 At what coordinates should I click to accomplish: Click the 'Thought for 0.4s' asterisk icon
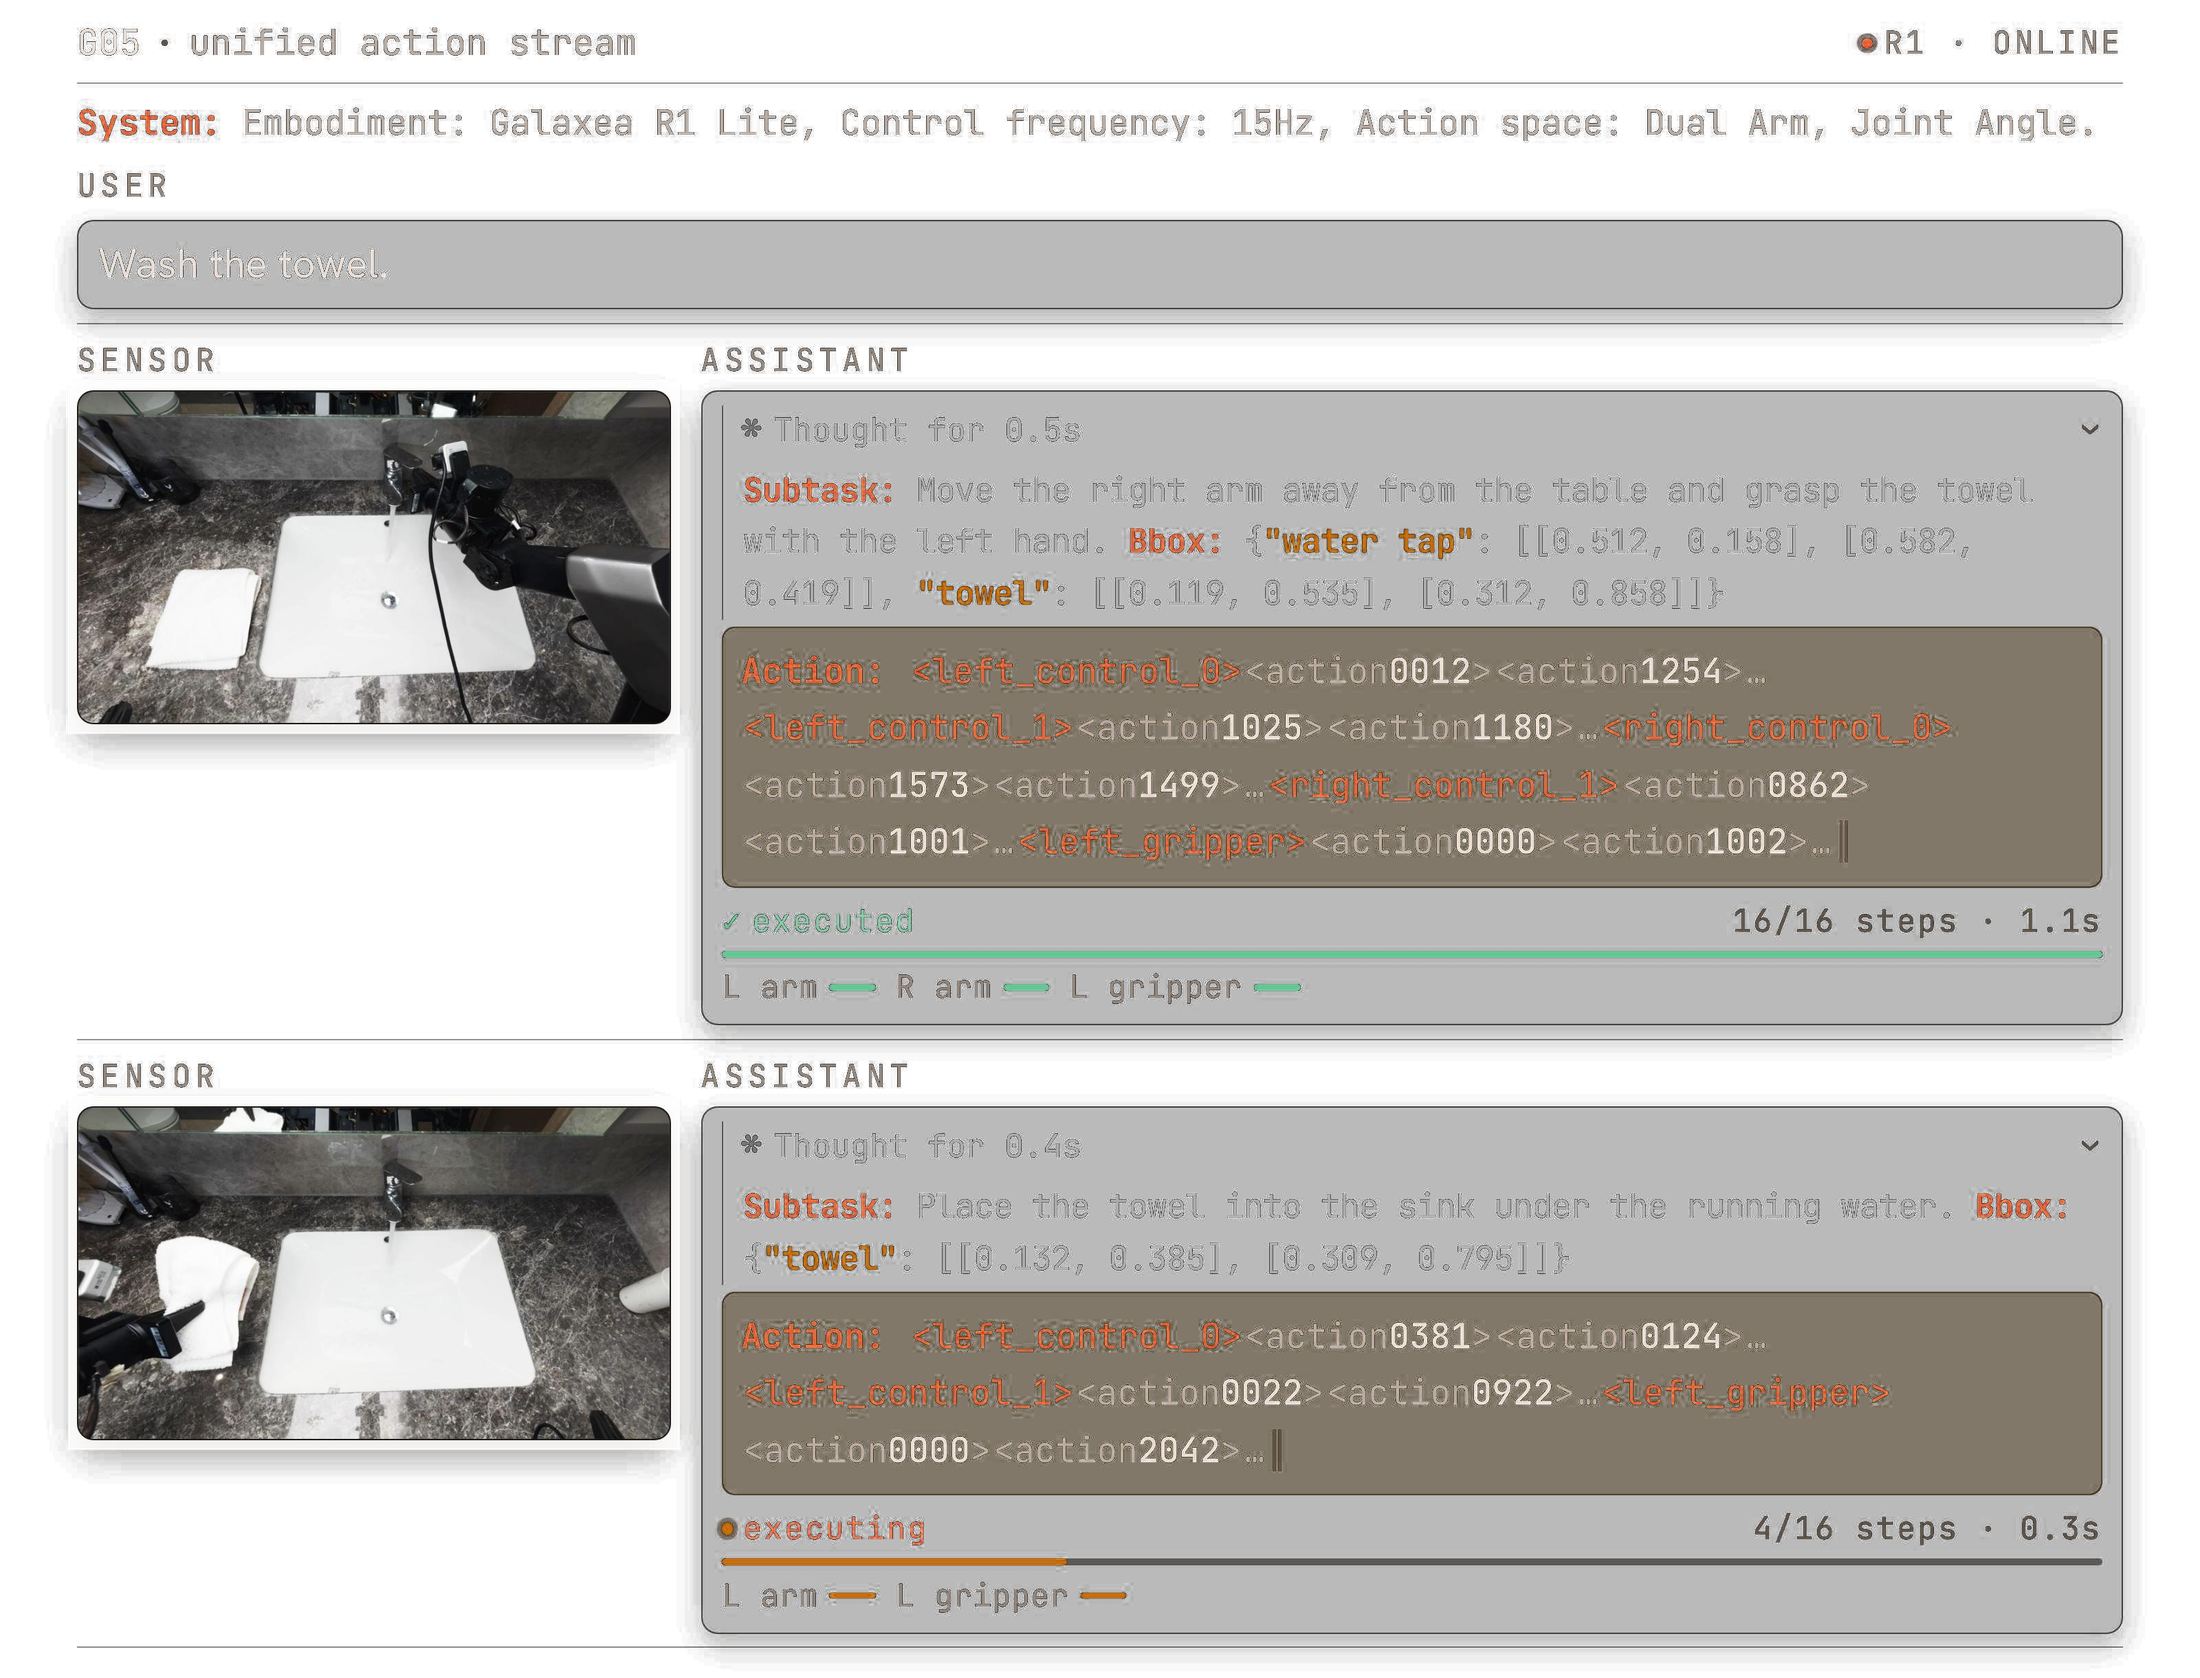[x=751, y=1145]
